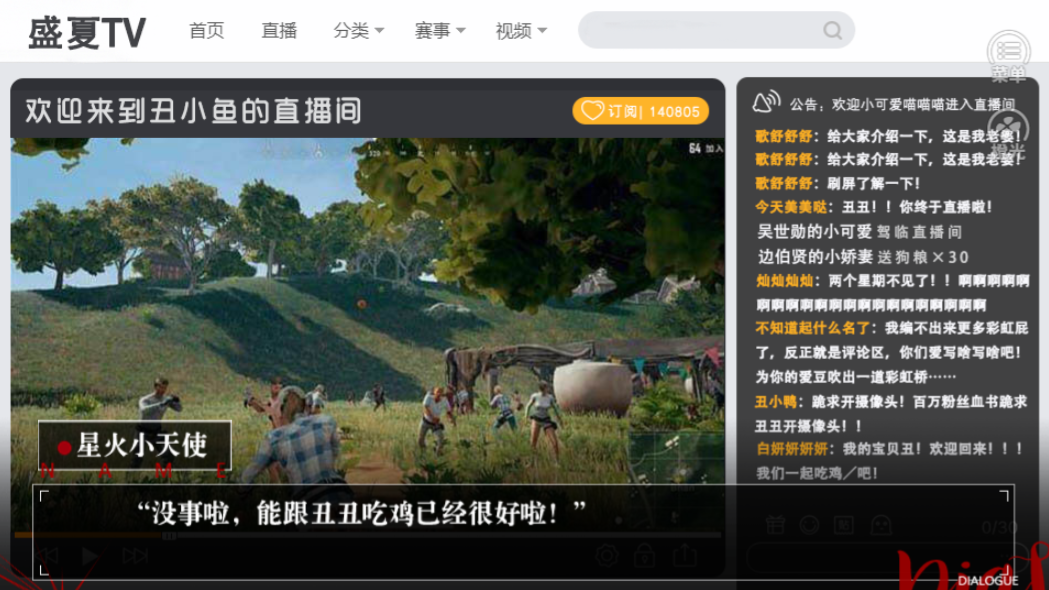Expand the 分类 dropdown in the navigation
The image size is (1049, 590).
pyautogui.click(x=357, y=30)
